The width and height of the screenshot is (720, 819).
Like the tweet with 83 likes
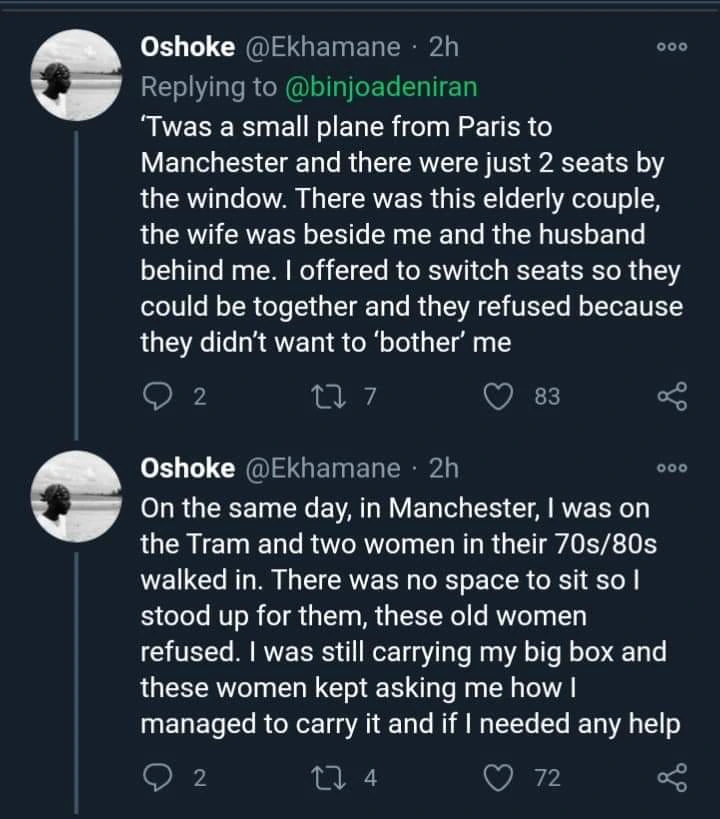click(x=497, y=398)
